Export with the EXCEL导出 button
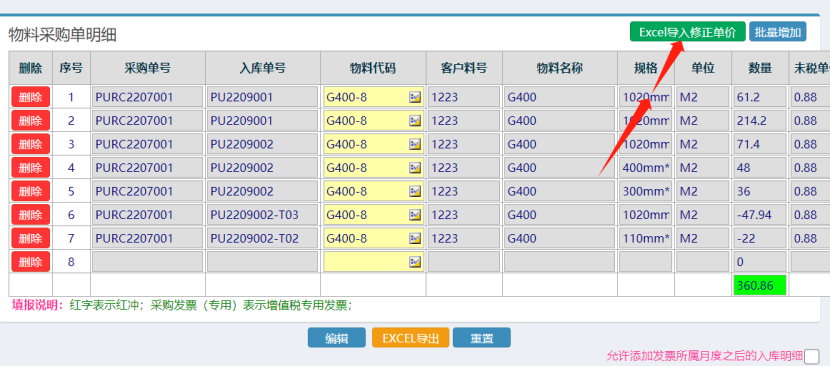 coord(410,338)
